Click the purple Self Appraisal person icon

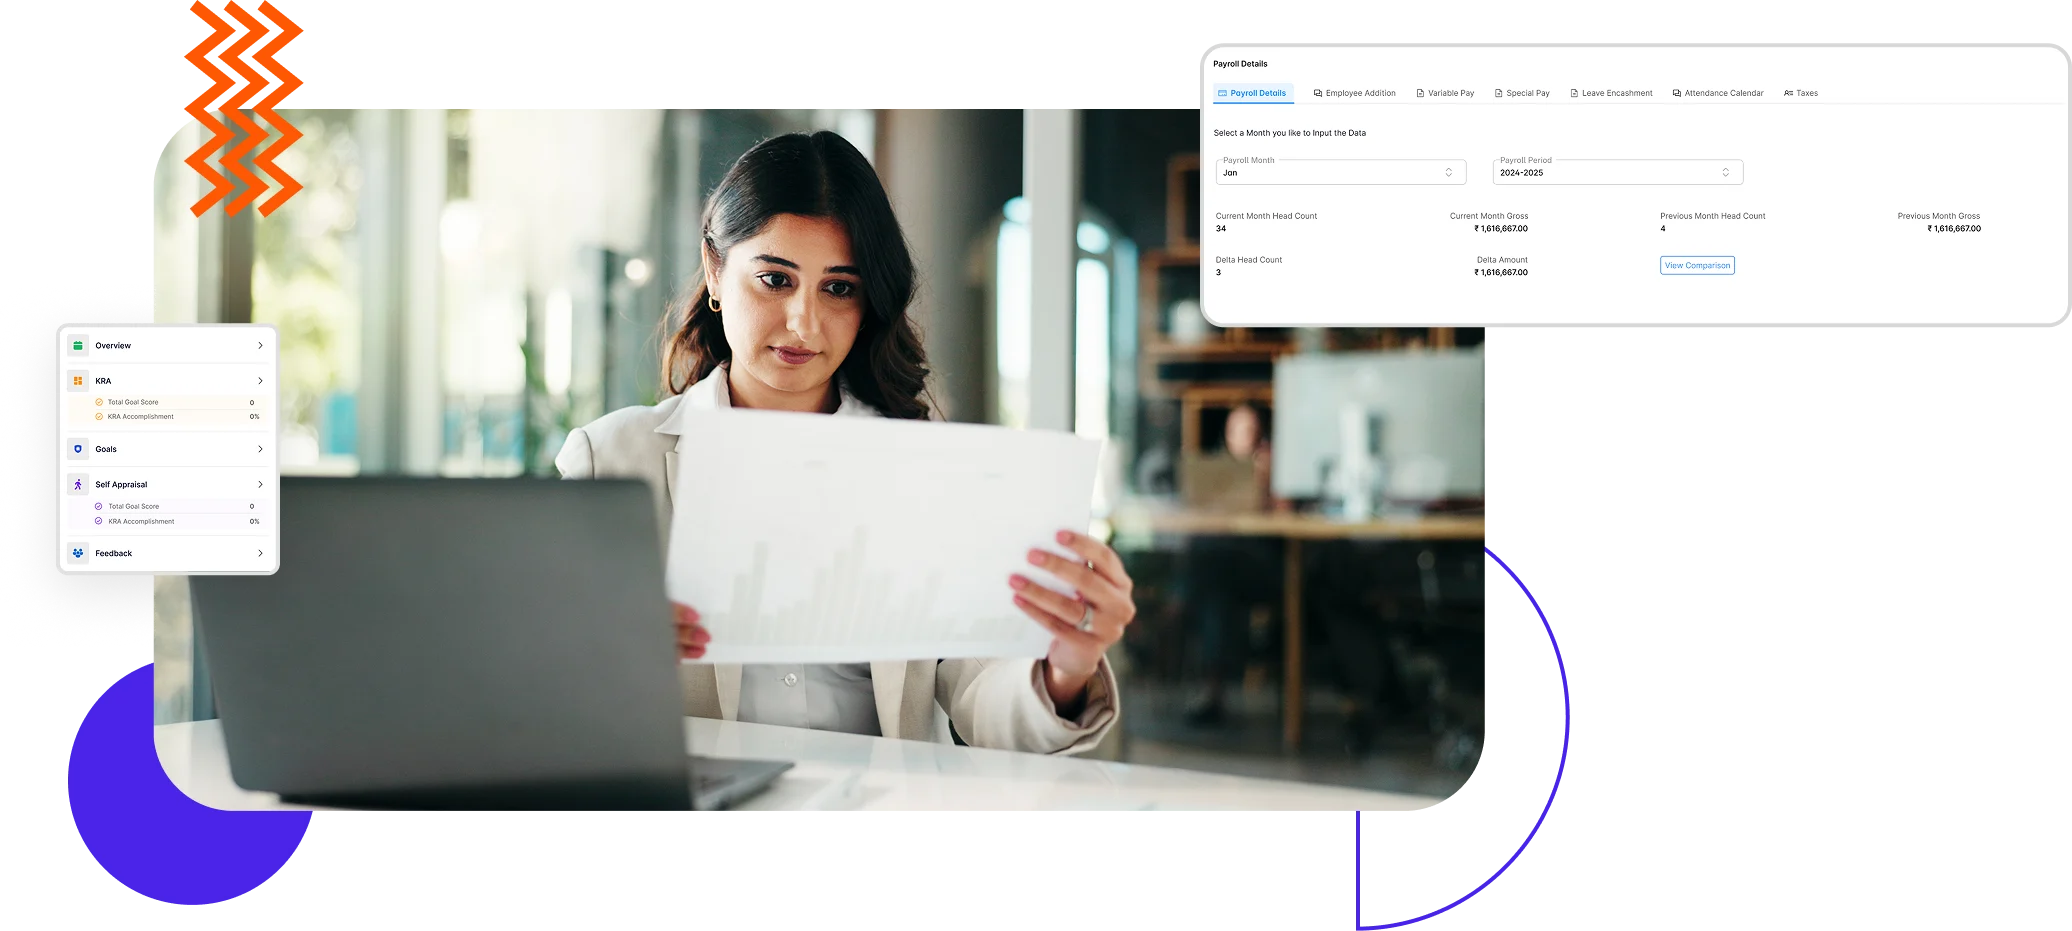(78, 485)
